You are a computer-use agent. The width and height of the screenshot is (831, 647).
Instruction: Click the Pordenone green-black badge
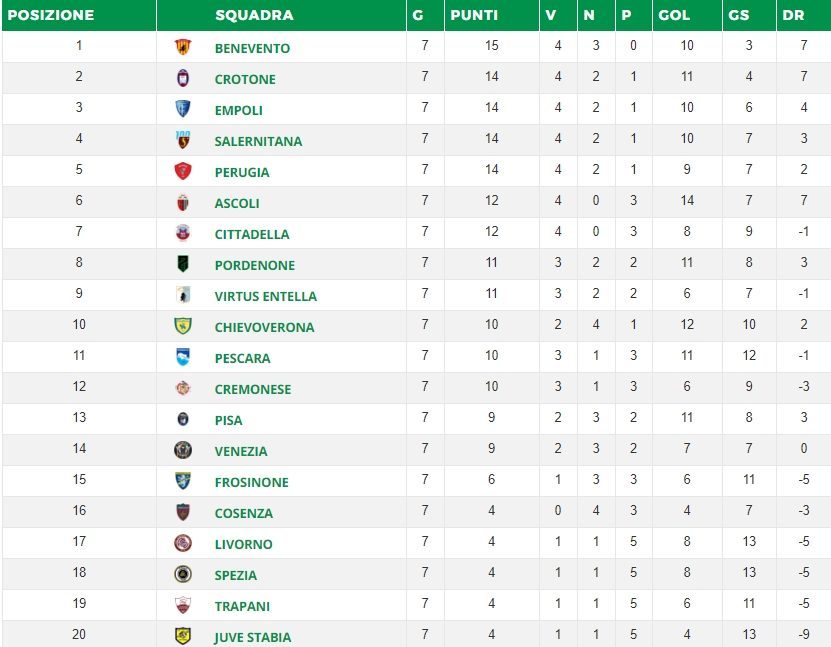183,264
